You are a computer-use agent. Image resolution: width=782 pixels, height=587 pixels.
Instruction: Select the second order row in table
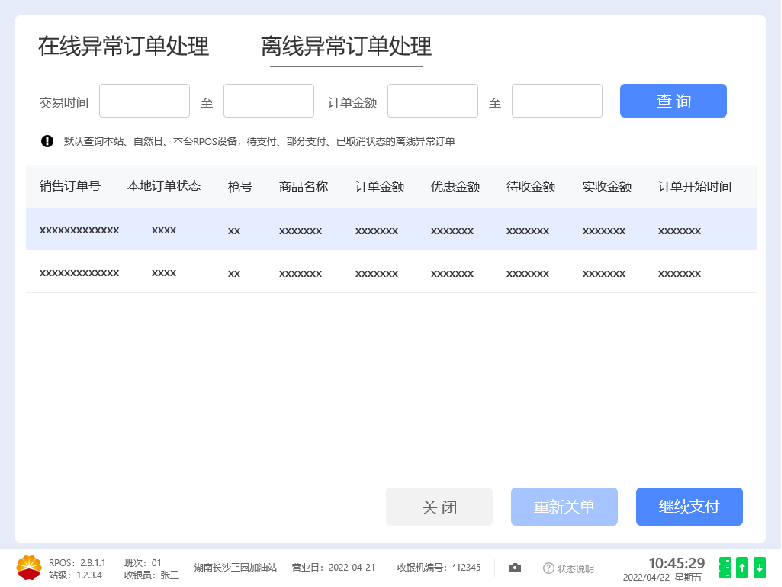(390, 272)
